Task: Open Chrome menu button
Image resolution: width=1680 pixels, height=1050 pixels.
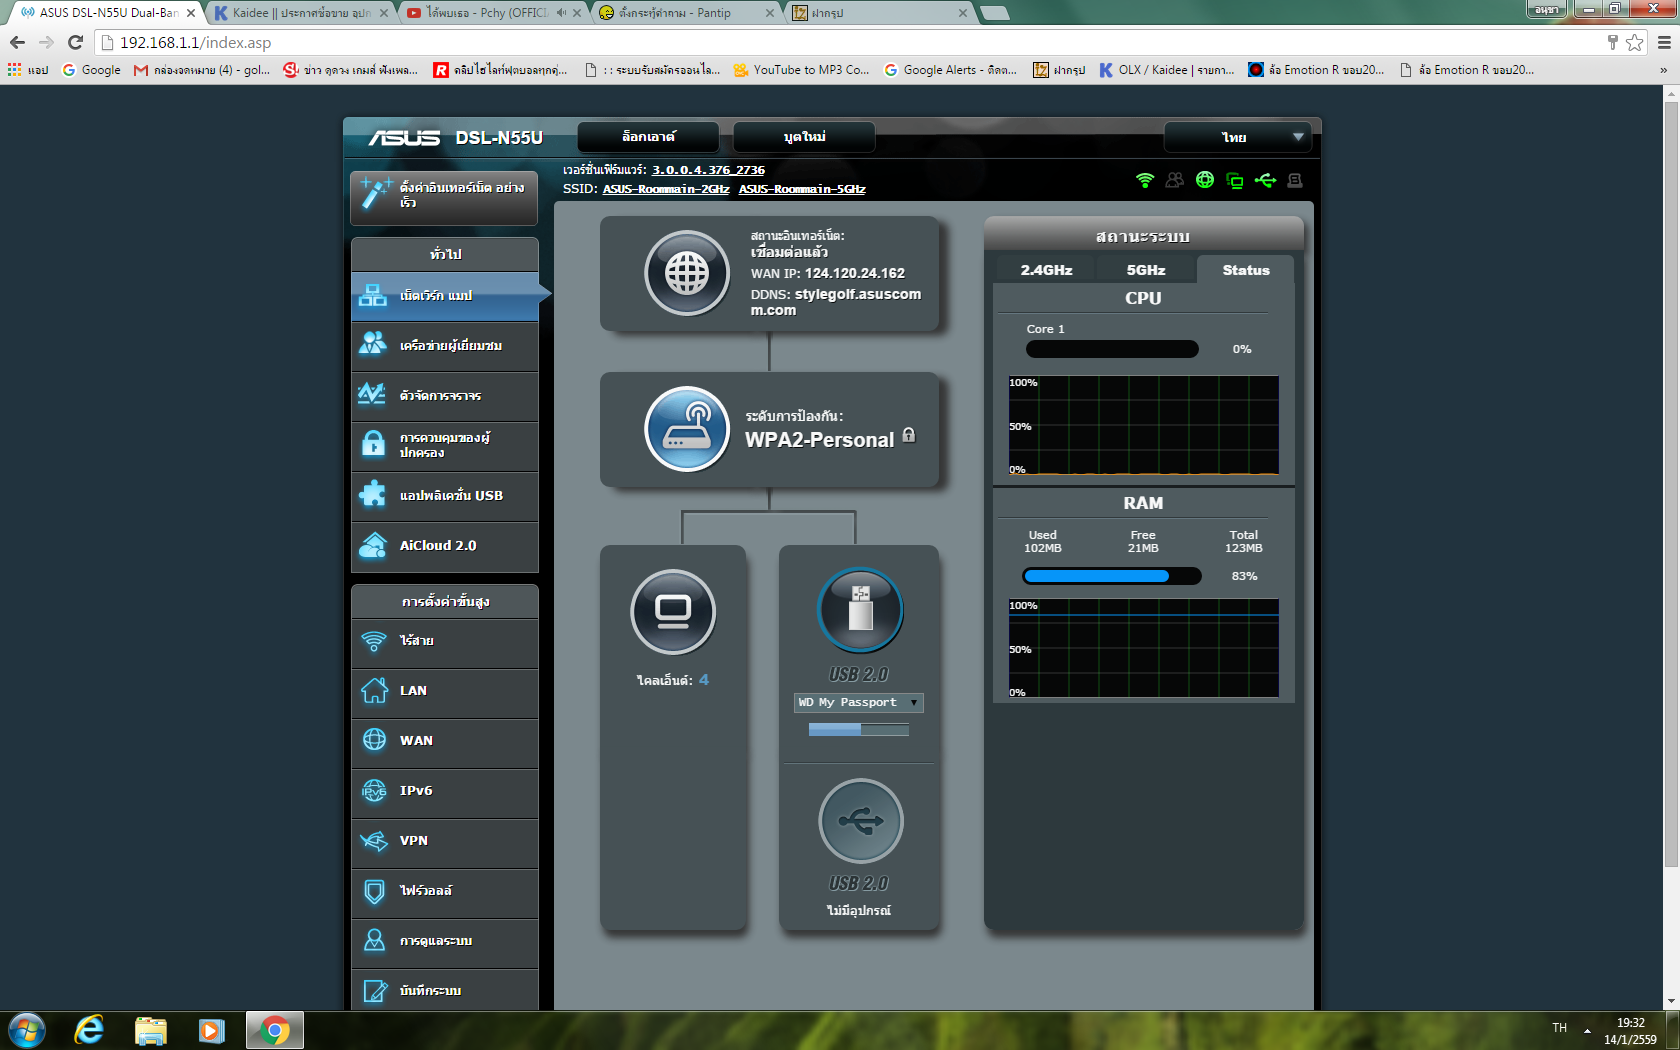Action: point(1664,42)
